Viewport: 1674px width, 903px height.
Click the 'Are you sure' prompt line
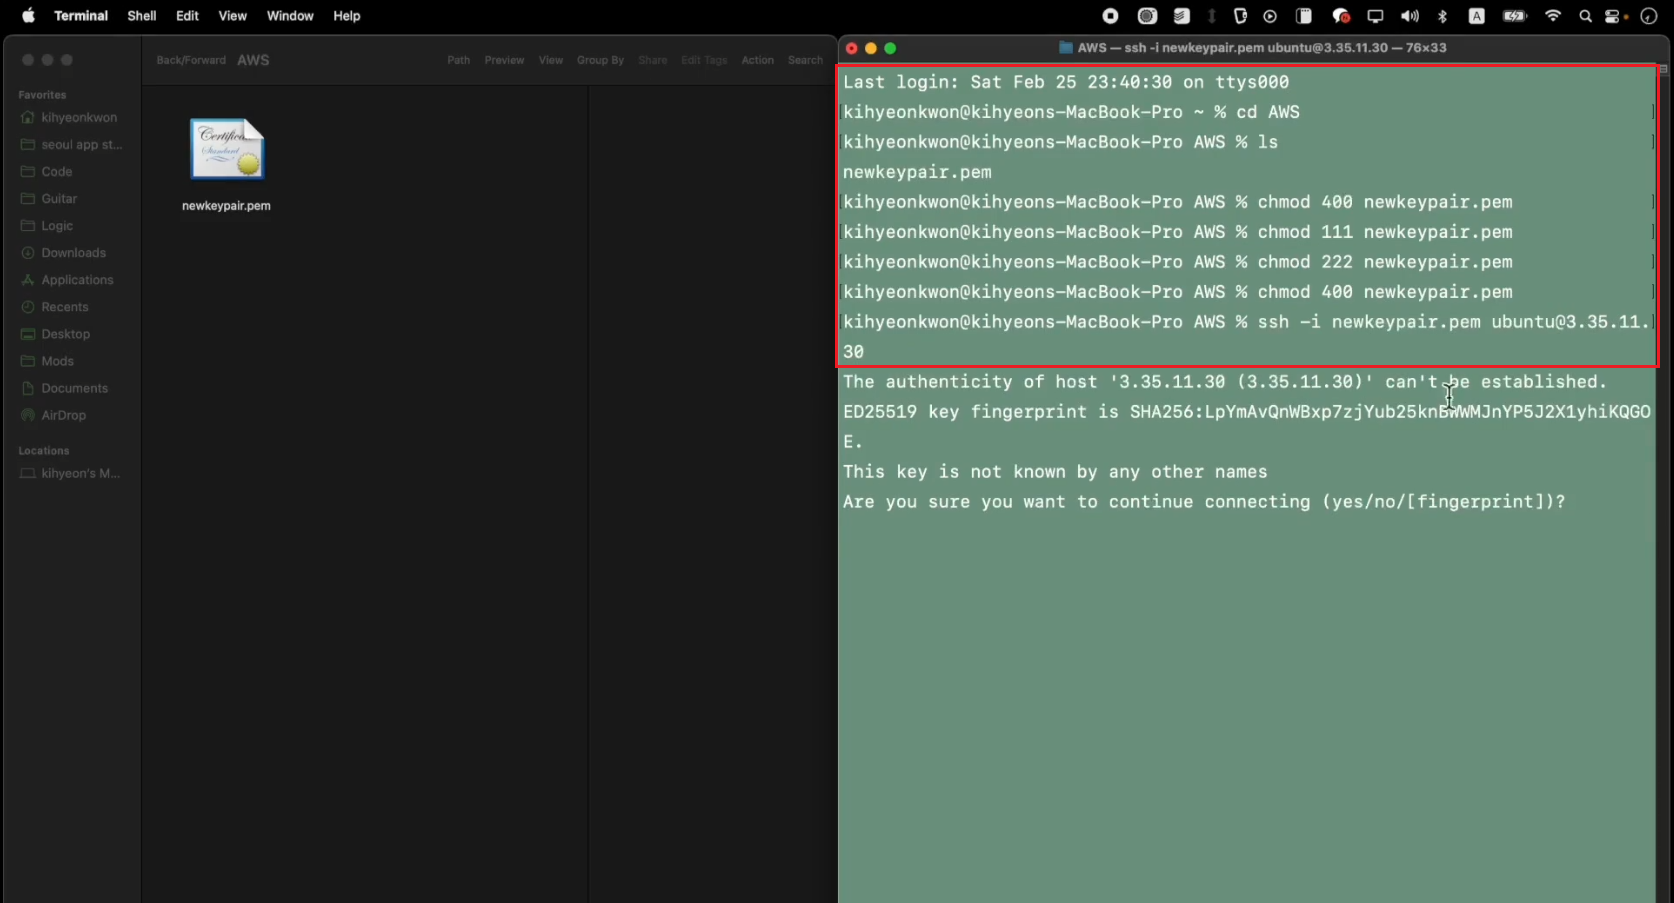coord(1204,502)
